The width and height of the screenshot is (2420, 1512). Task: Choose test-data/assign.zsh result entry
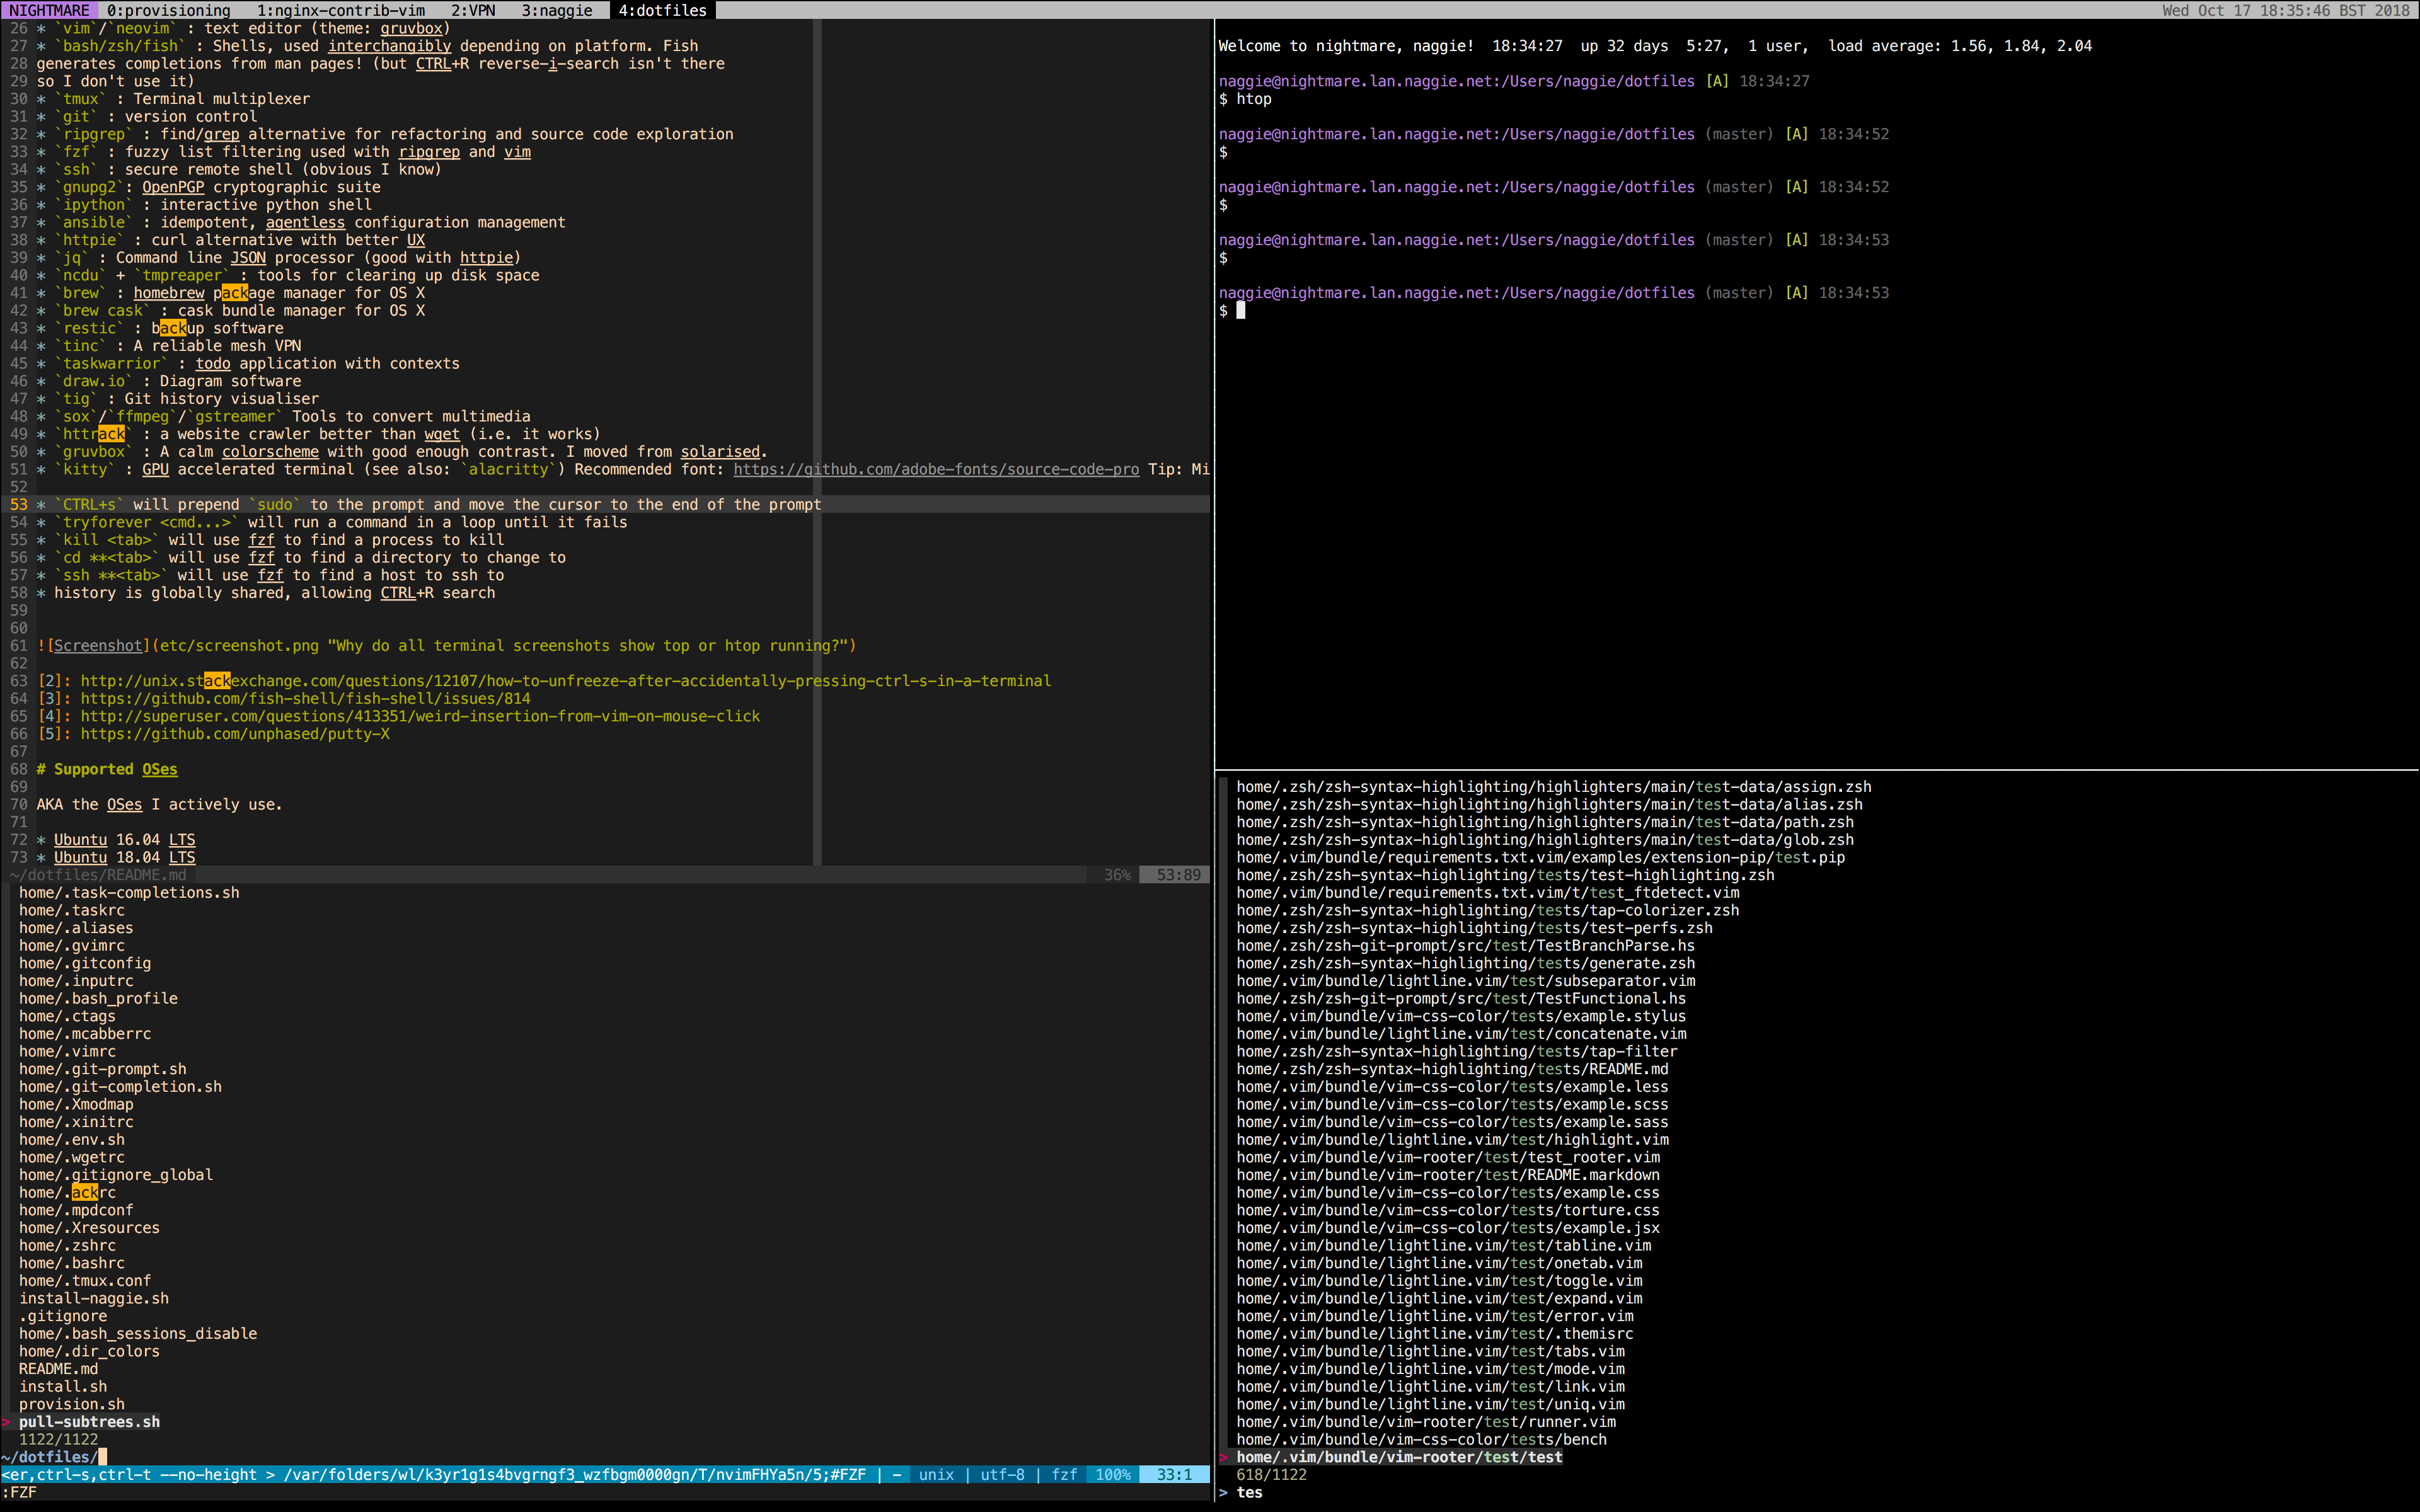1553,787
